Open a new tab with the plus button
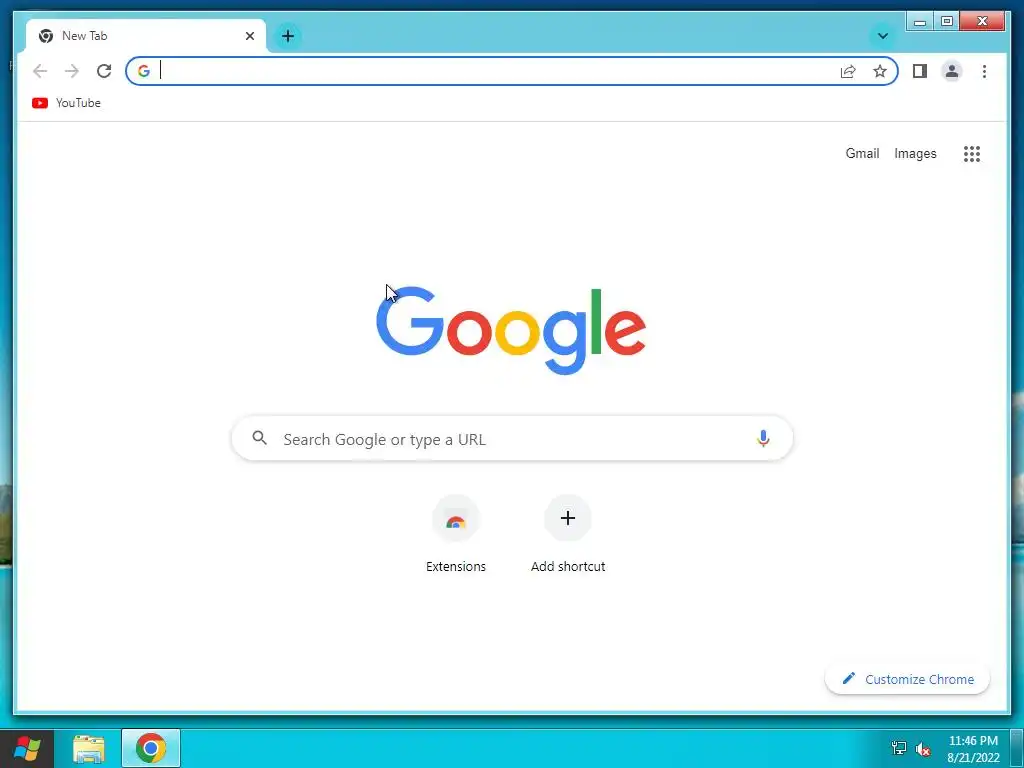This screenshot has height=768, width=1024. point(288,36)
